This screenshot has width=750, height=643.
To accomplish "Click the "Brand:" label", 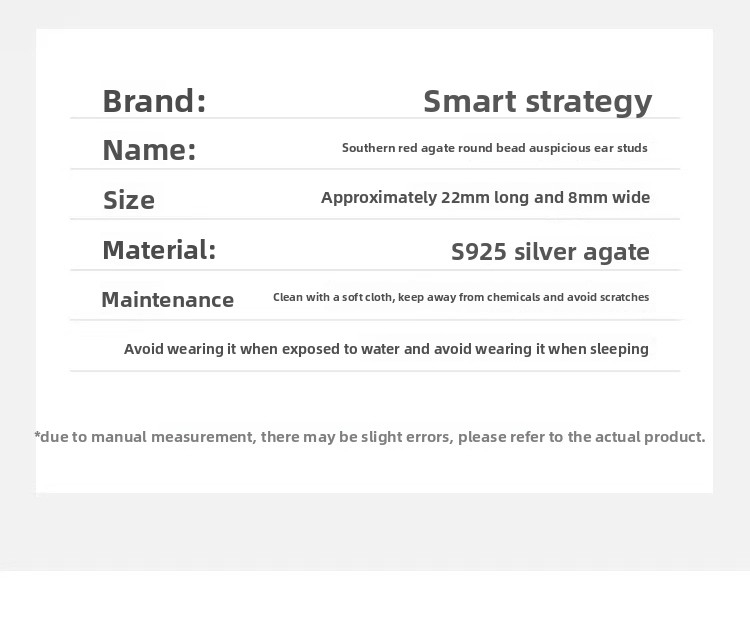I will click(x=154, y=101).
